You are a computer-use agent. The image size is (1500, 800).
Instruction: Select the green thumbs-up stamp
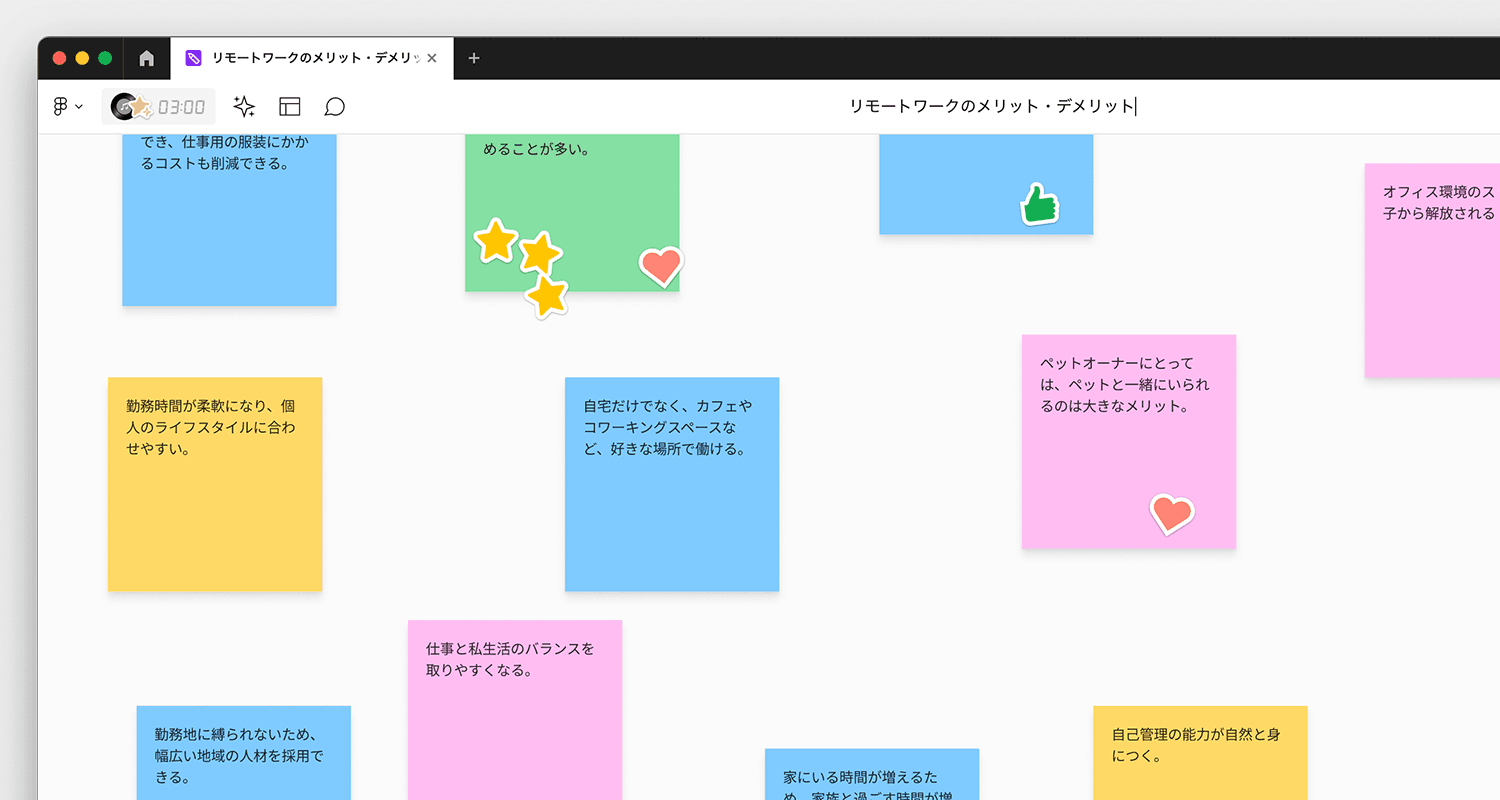point(1039,205)
